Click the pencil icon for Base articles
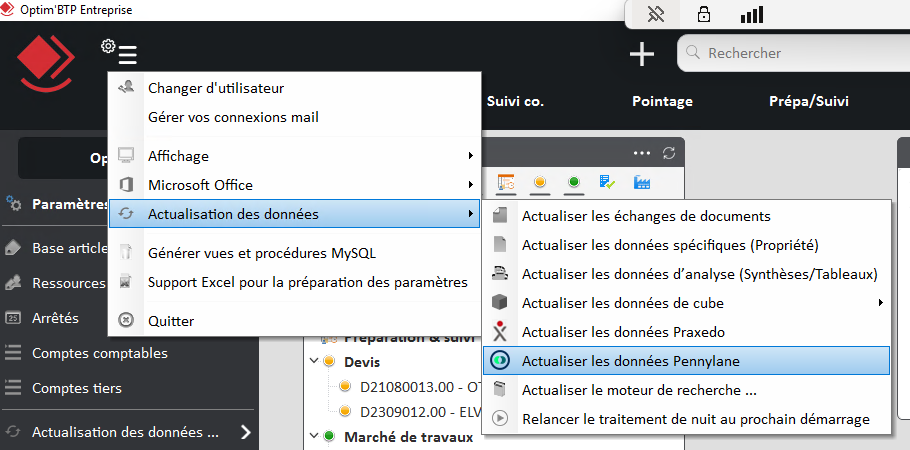This screenshot has height=450, width=910. click(13, 248)
